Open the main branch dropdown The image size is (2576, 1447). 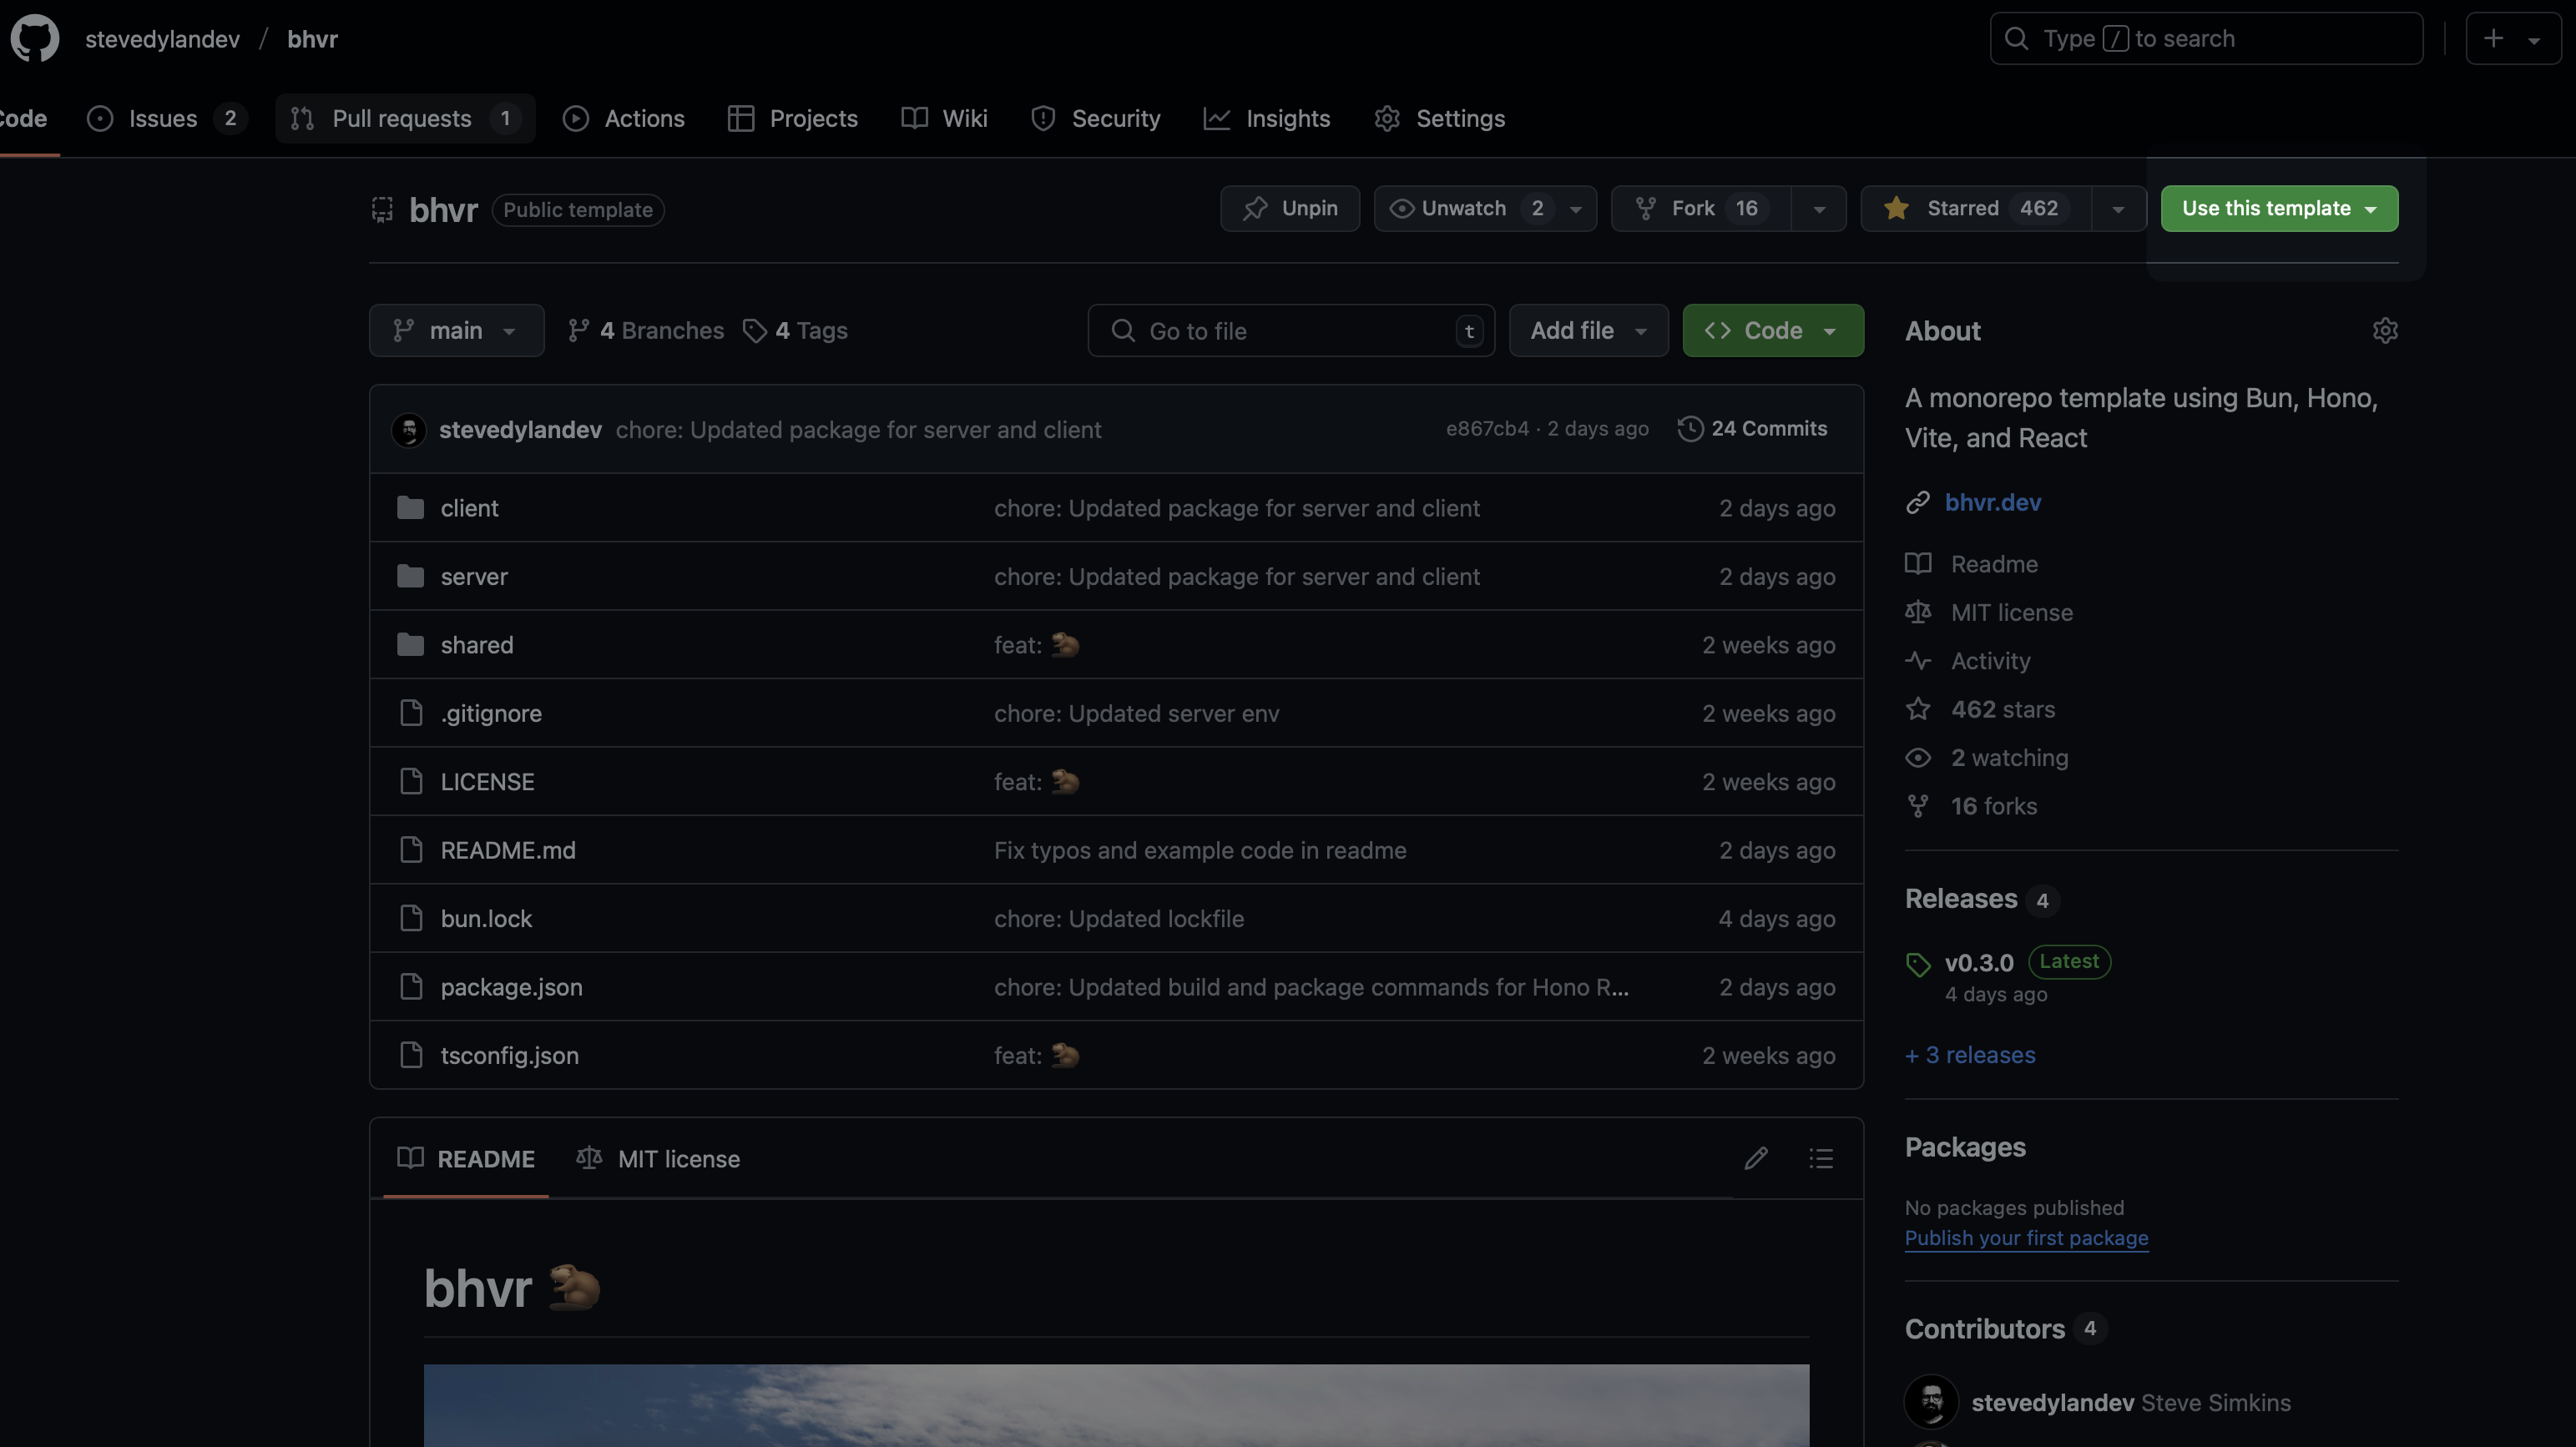pyautogui.click(x=456, y=331)
